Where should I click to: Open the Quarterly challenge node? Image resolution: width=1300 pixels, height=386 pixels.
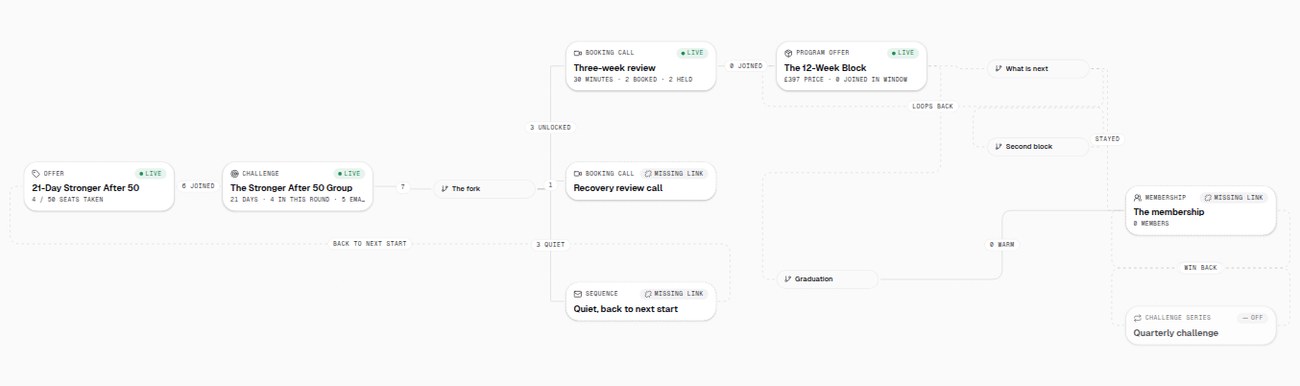[x=1176, y=332]
